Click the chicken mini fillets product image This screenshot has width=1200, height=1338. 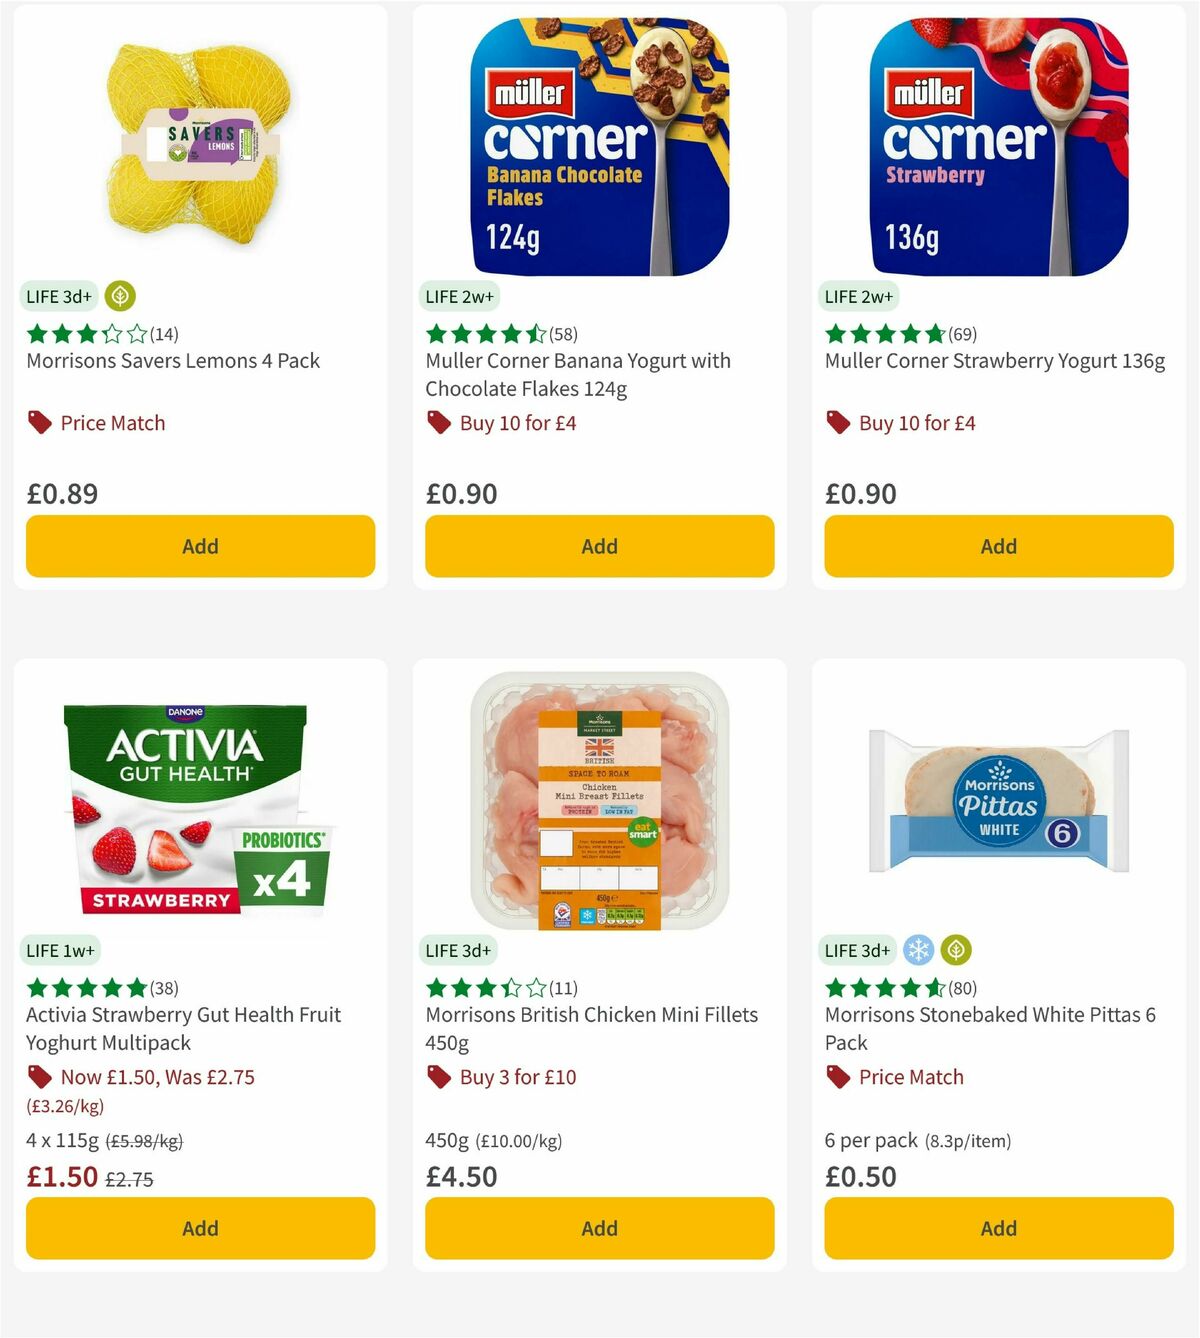click(x=599, y=800)
